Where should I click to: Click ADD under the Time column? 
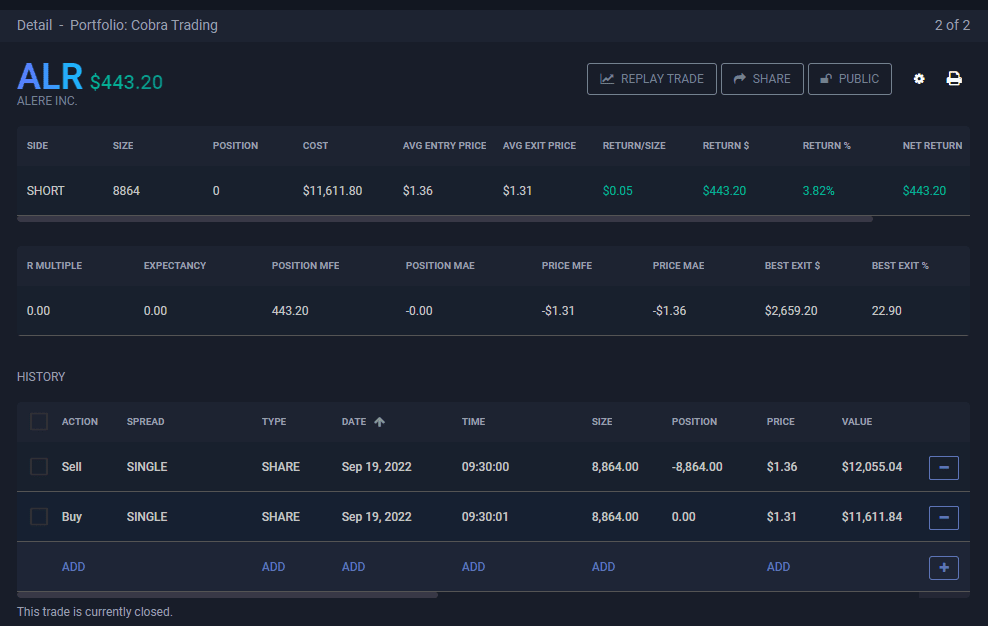473,567
